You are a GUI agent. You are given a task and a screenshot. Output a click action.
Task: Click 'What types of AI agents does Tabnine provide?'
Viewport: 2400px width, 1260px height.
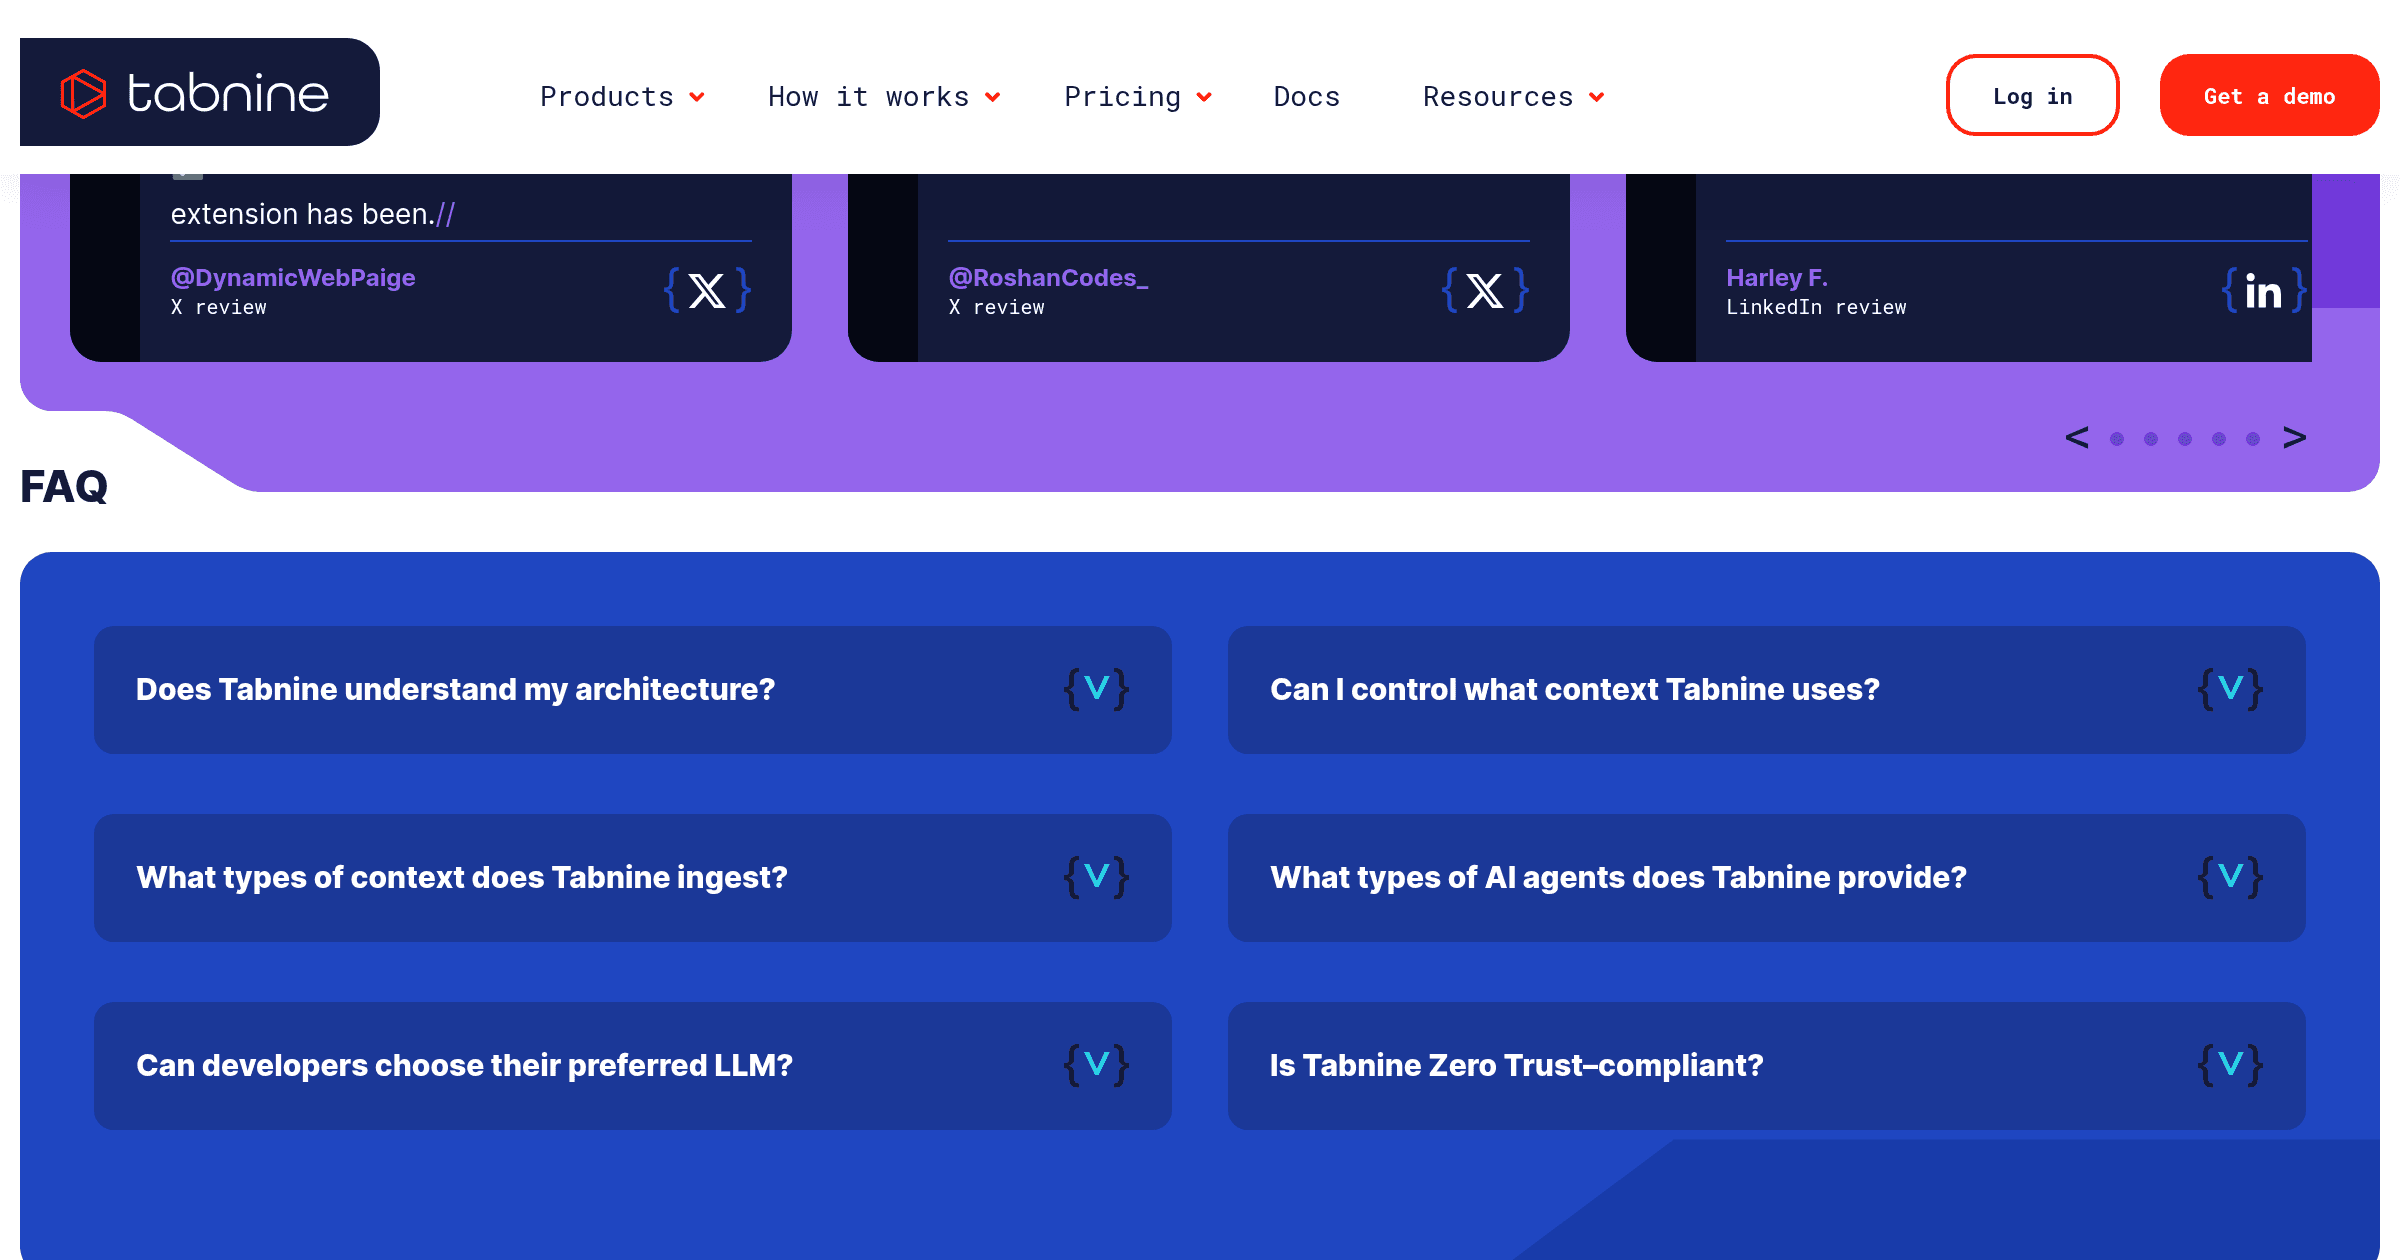tap(1618, 877)
